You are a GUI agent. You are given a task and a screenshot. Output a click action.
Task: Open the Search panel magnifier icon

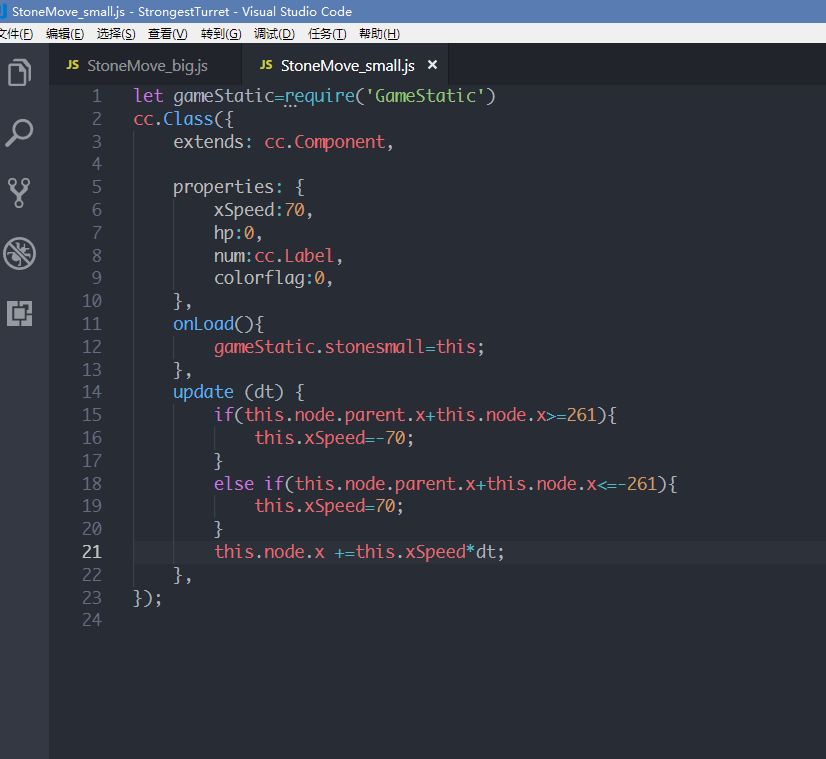click(19, 133)
